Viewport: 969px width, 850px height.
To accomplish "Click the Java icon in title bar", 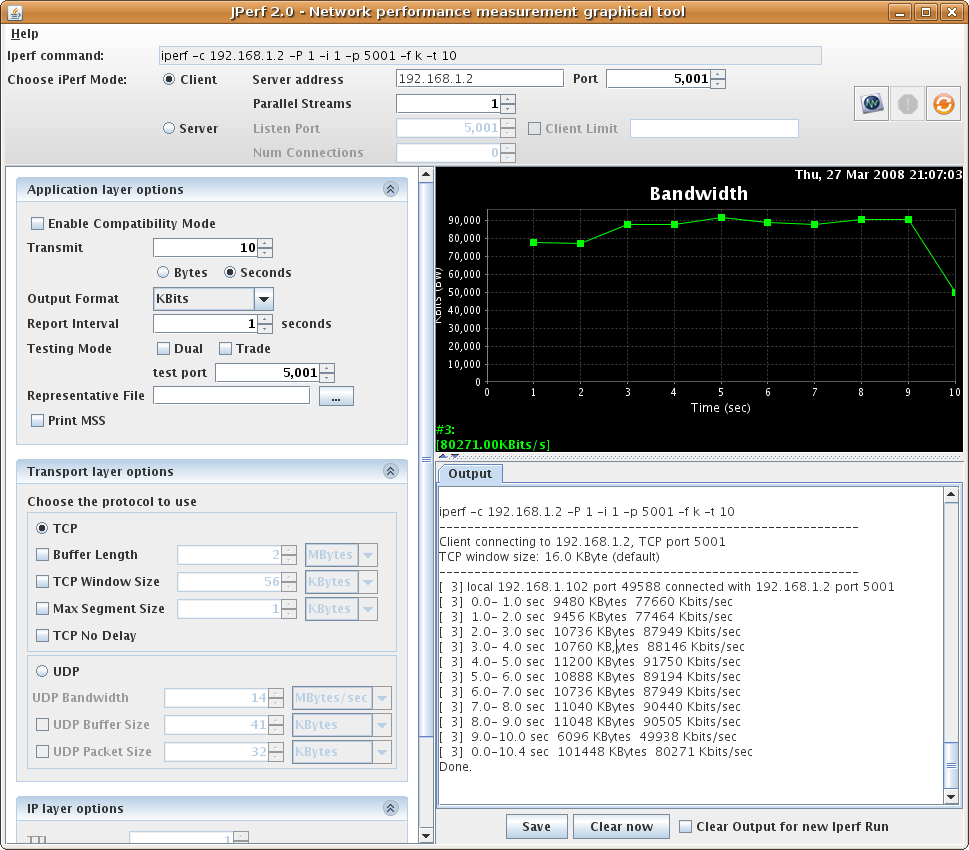I will coord(15,12).
